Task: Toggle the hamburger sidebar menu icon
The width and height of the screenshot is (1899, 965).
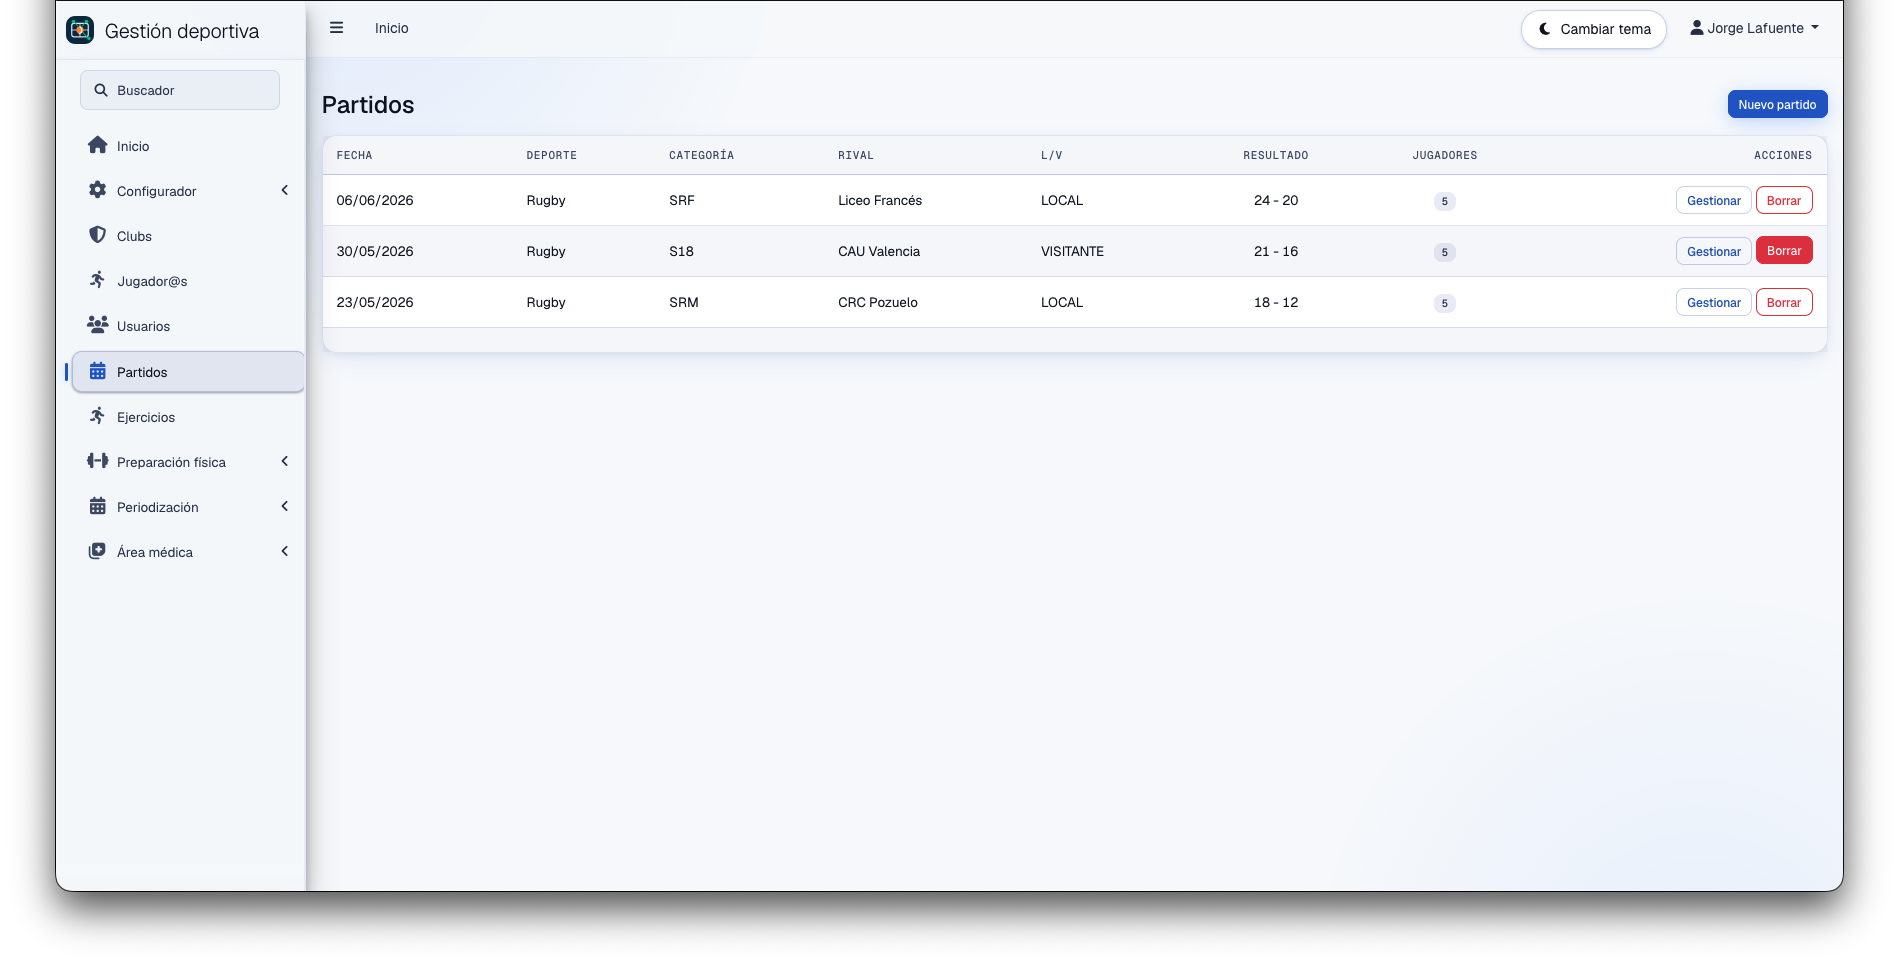Action: pos(337,28)
